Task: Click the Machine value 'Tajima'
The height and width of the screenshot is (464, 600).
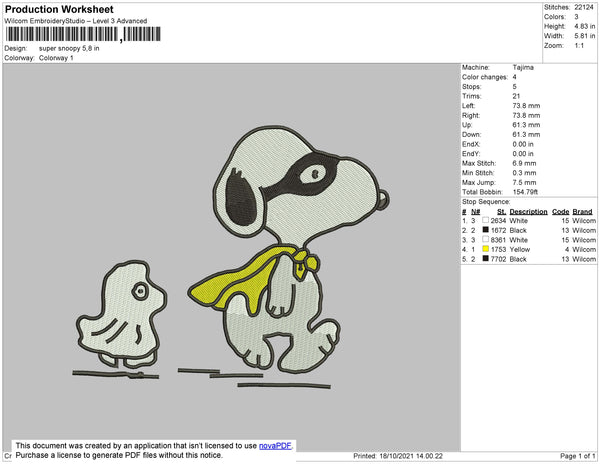Action: click(523, 67)
